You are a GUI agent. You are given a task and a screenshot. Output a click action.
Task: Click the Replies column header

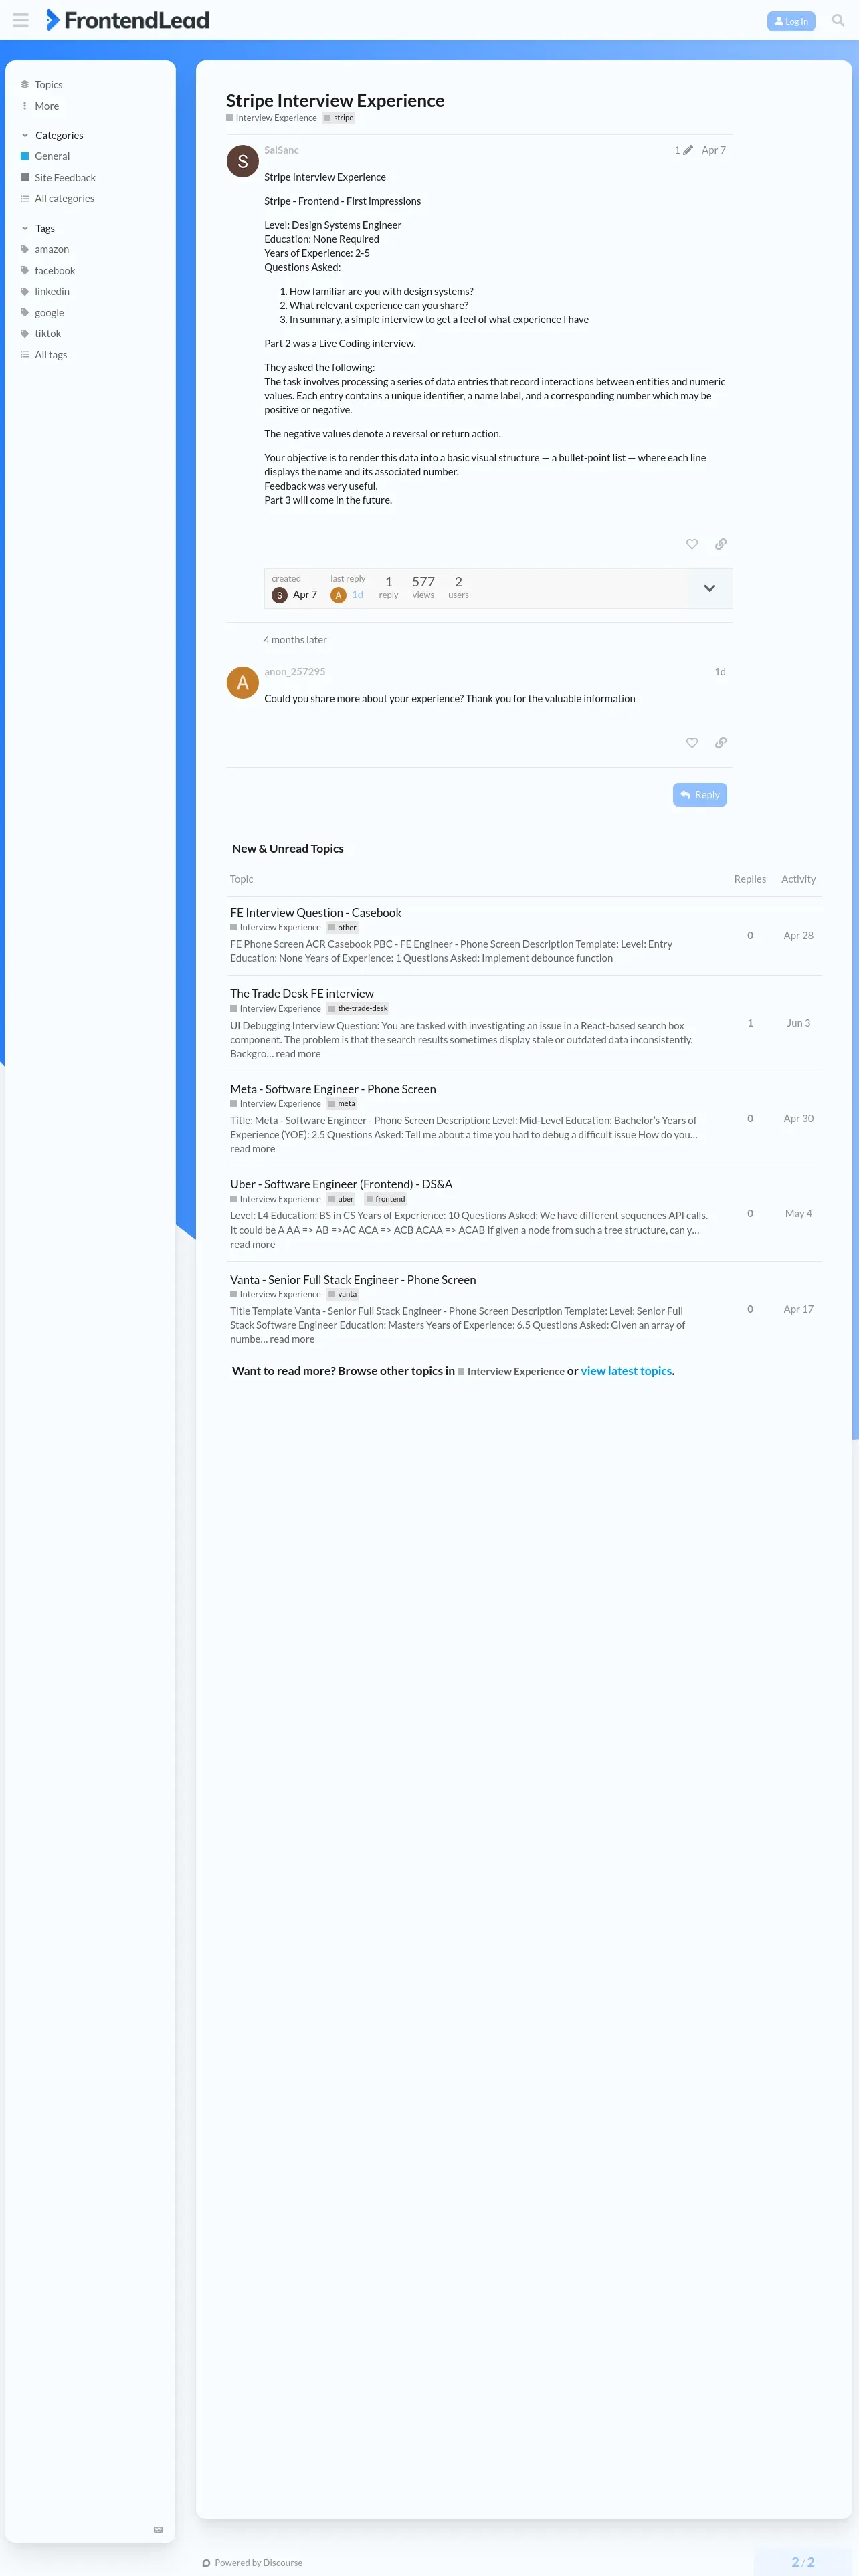coord(750,880)
